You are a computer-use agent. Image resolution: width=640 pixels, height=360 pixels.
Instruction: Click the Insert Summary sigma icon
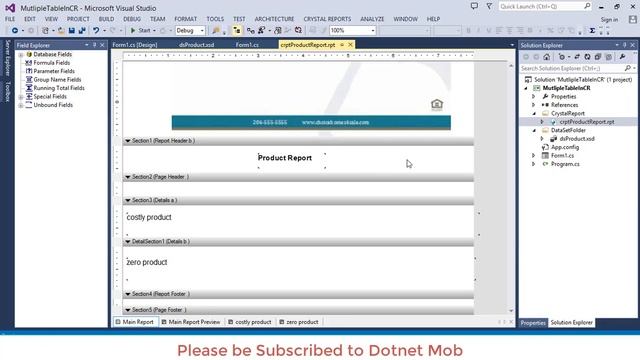click(592, 31)
